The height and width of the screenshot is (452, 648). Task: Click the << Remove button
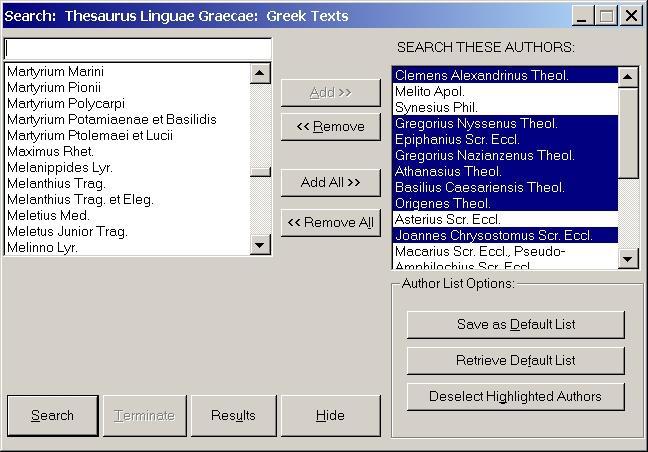(331, 126)
